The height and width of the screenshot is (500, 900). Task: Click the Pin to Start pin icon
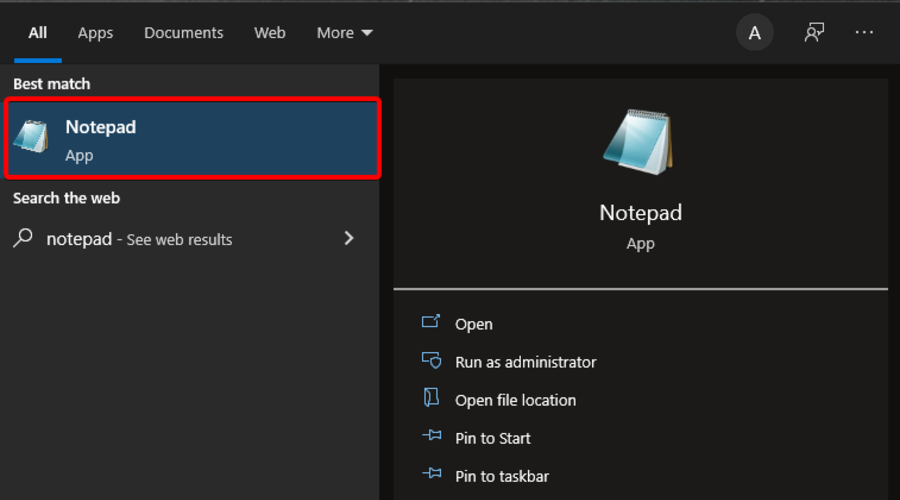(432, 436)
